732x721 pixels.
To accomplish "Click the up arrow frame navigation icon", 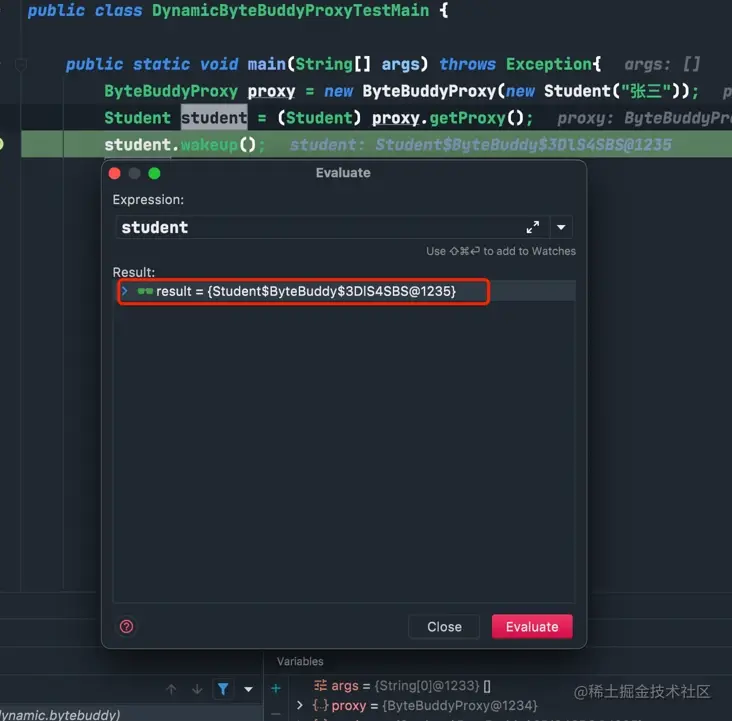I will 171,689.
